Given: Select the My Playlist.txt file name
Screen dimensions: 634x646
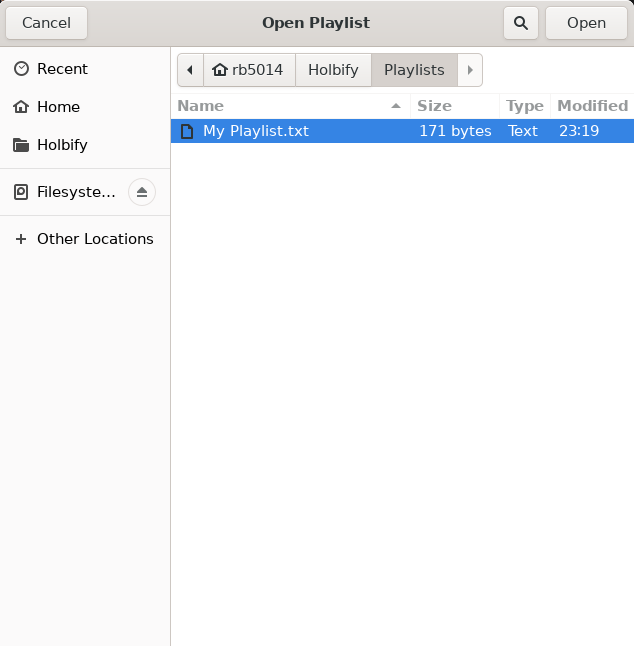Looking at the screenshot, I should click(256, 131).
